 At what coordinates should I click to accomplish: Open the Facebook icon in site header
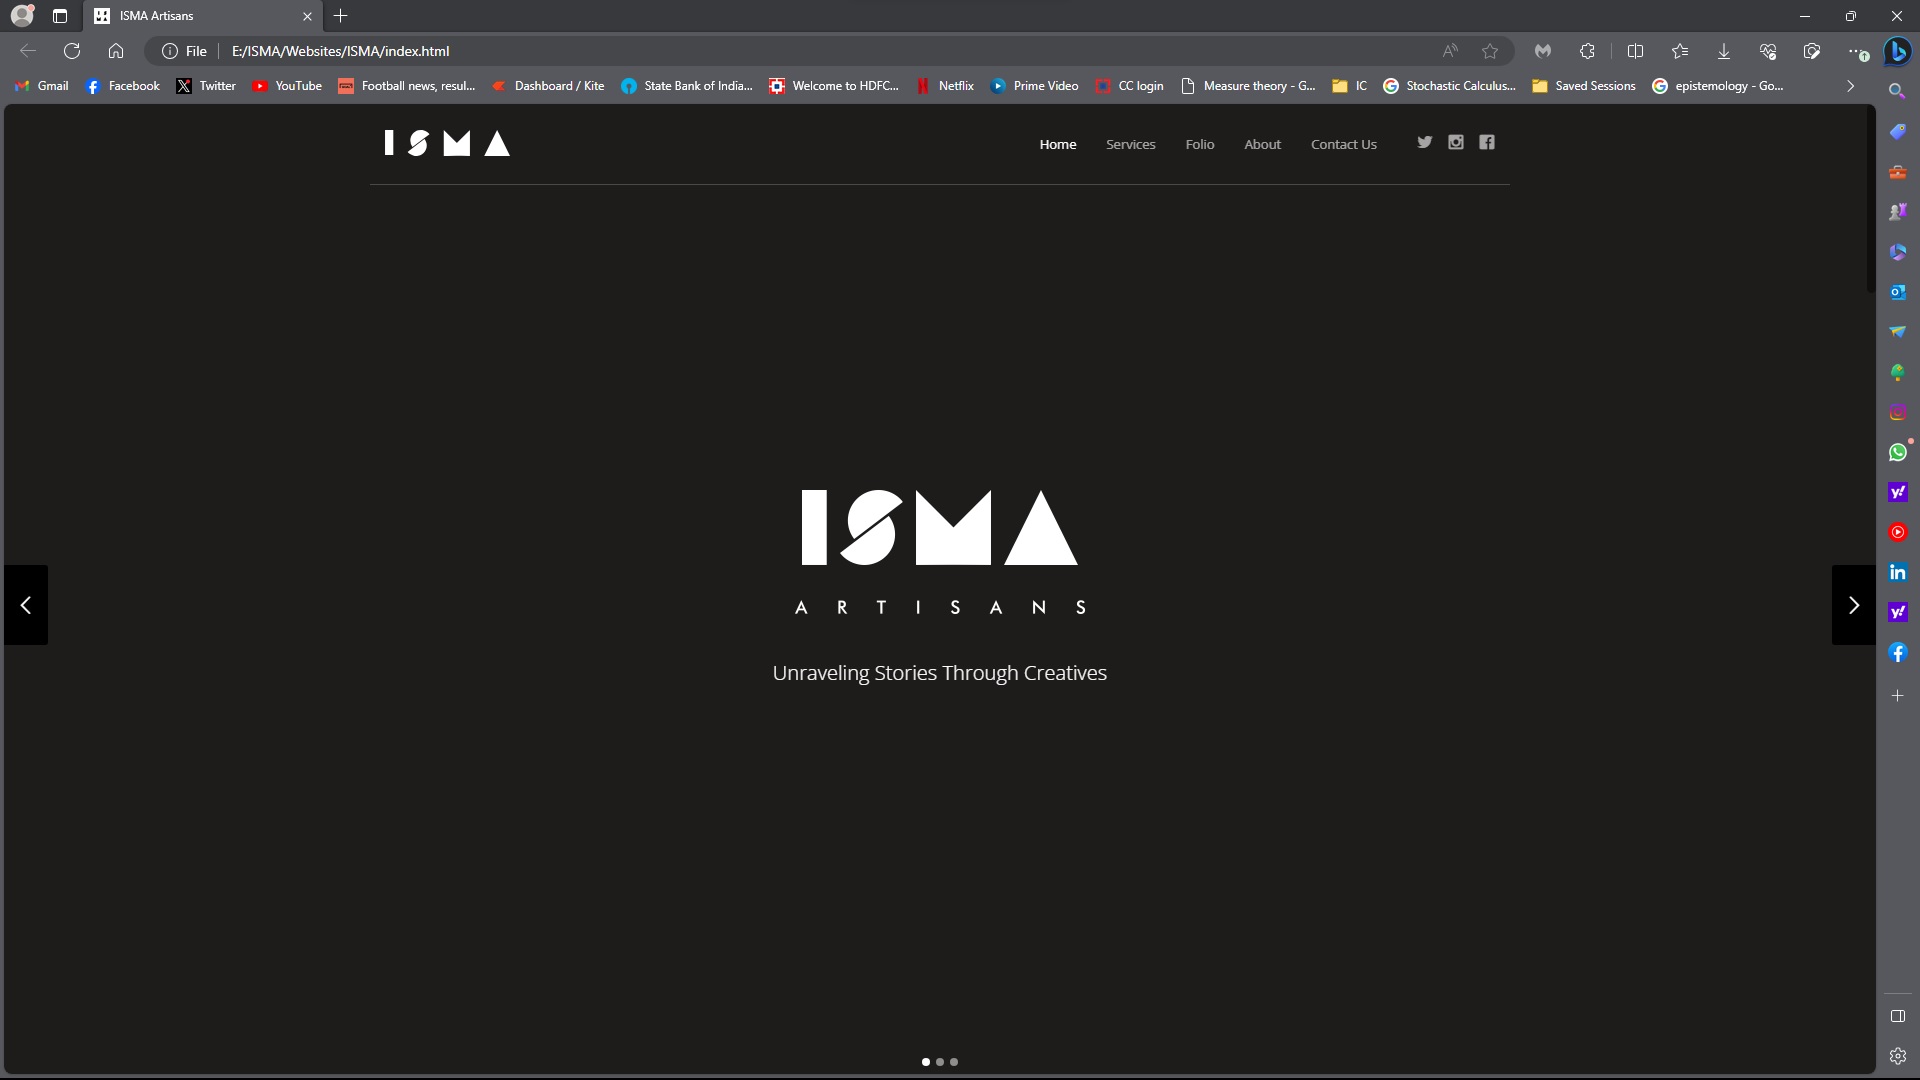tap(1487, 142)
